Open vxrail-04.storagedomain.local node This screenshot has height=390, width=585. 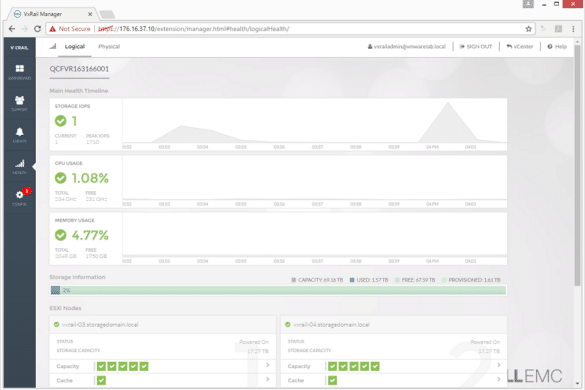click(x=331, y=325)
